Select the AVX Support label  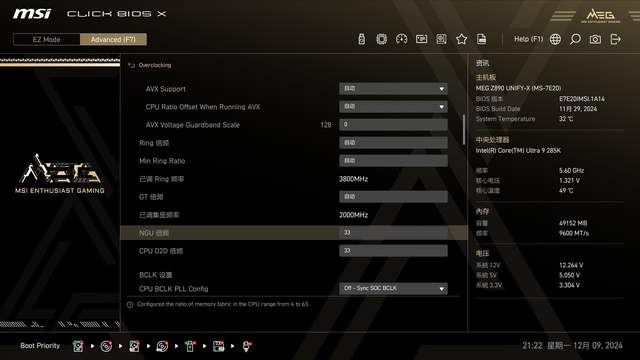165,89
